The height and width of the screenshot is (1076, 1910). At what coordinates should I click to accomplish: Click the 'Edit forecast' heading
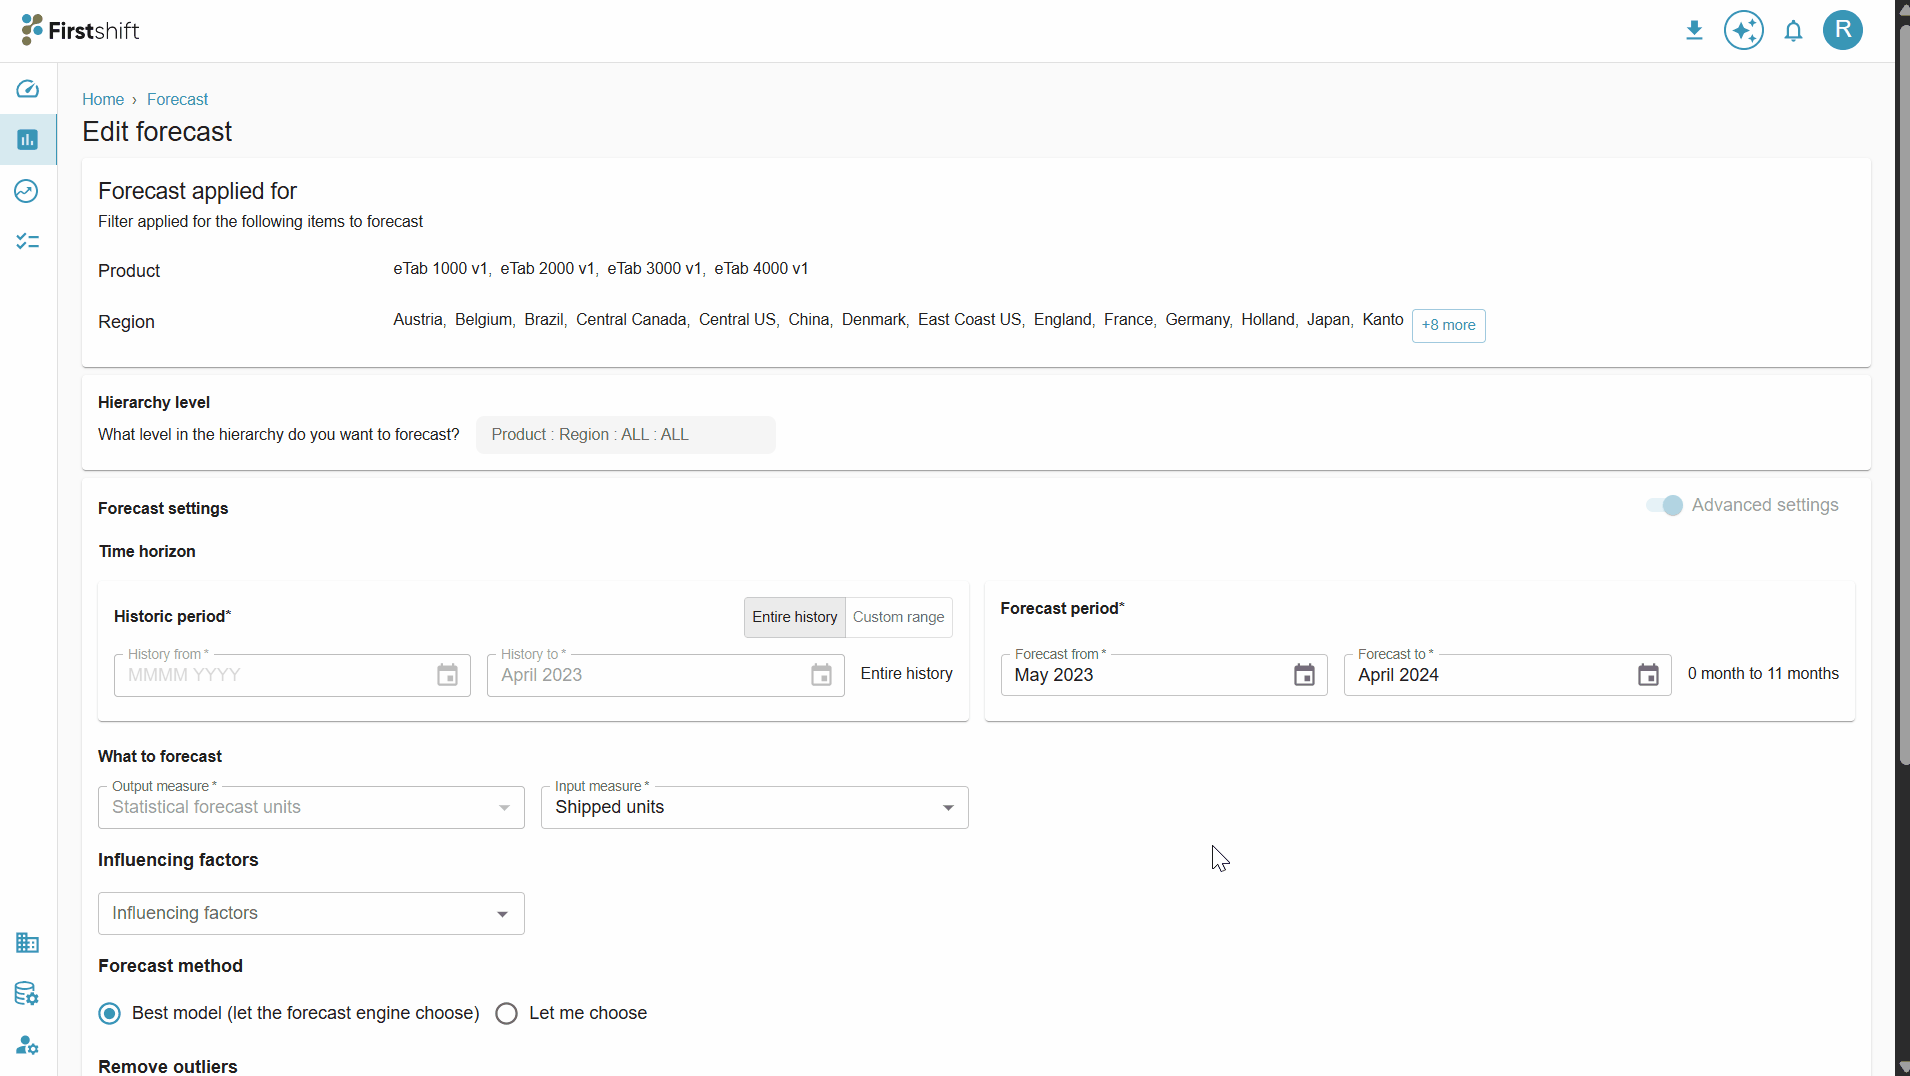pos(157,132)
